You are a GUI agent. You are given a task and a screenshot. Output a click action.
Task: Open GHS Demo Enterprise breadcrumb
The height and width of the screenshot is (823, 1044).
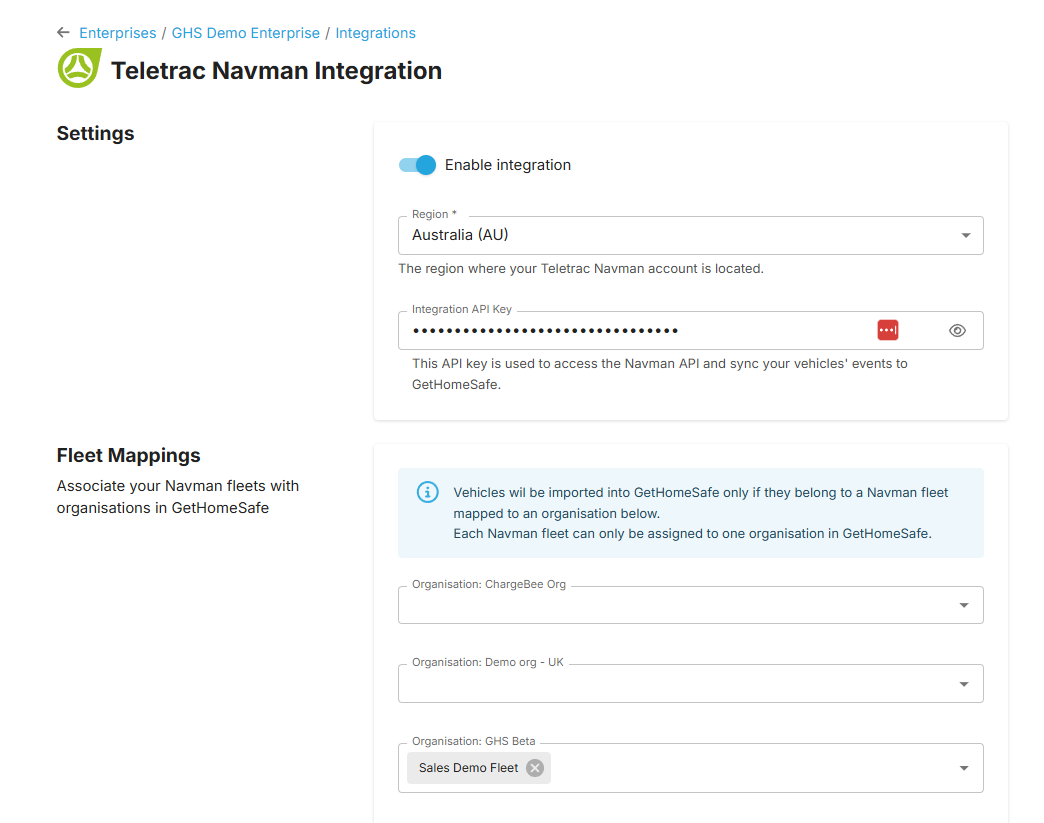[246, 33]
